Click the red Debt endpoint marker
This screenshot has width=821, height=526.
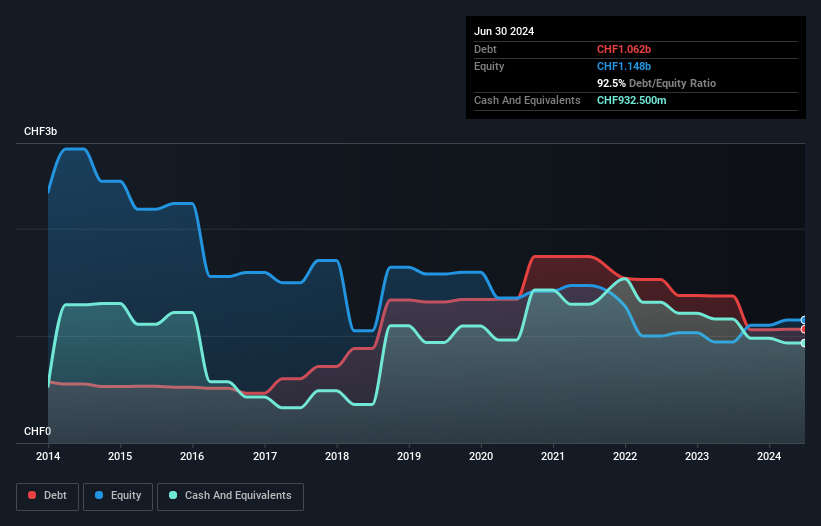click(x=804, y=329)
